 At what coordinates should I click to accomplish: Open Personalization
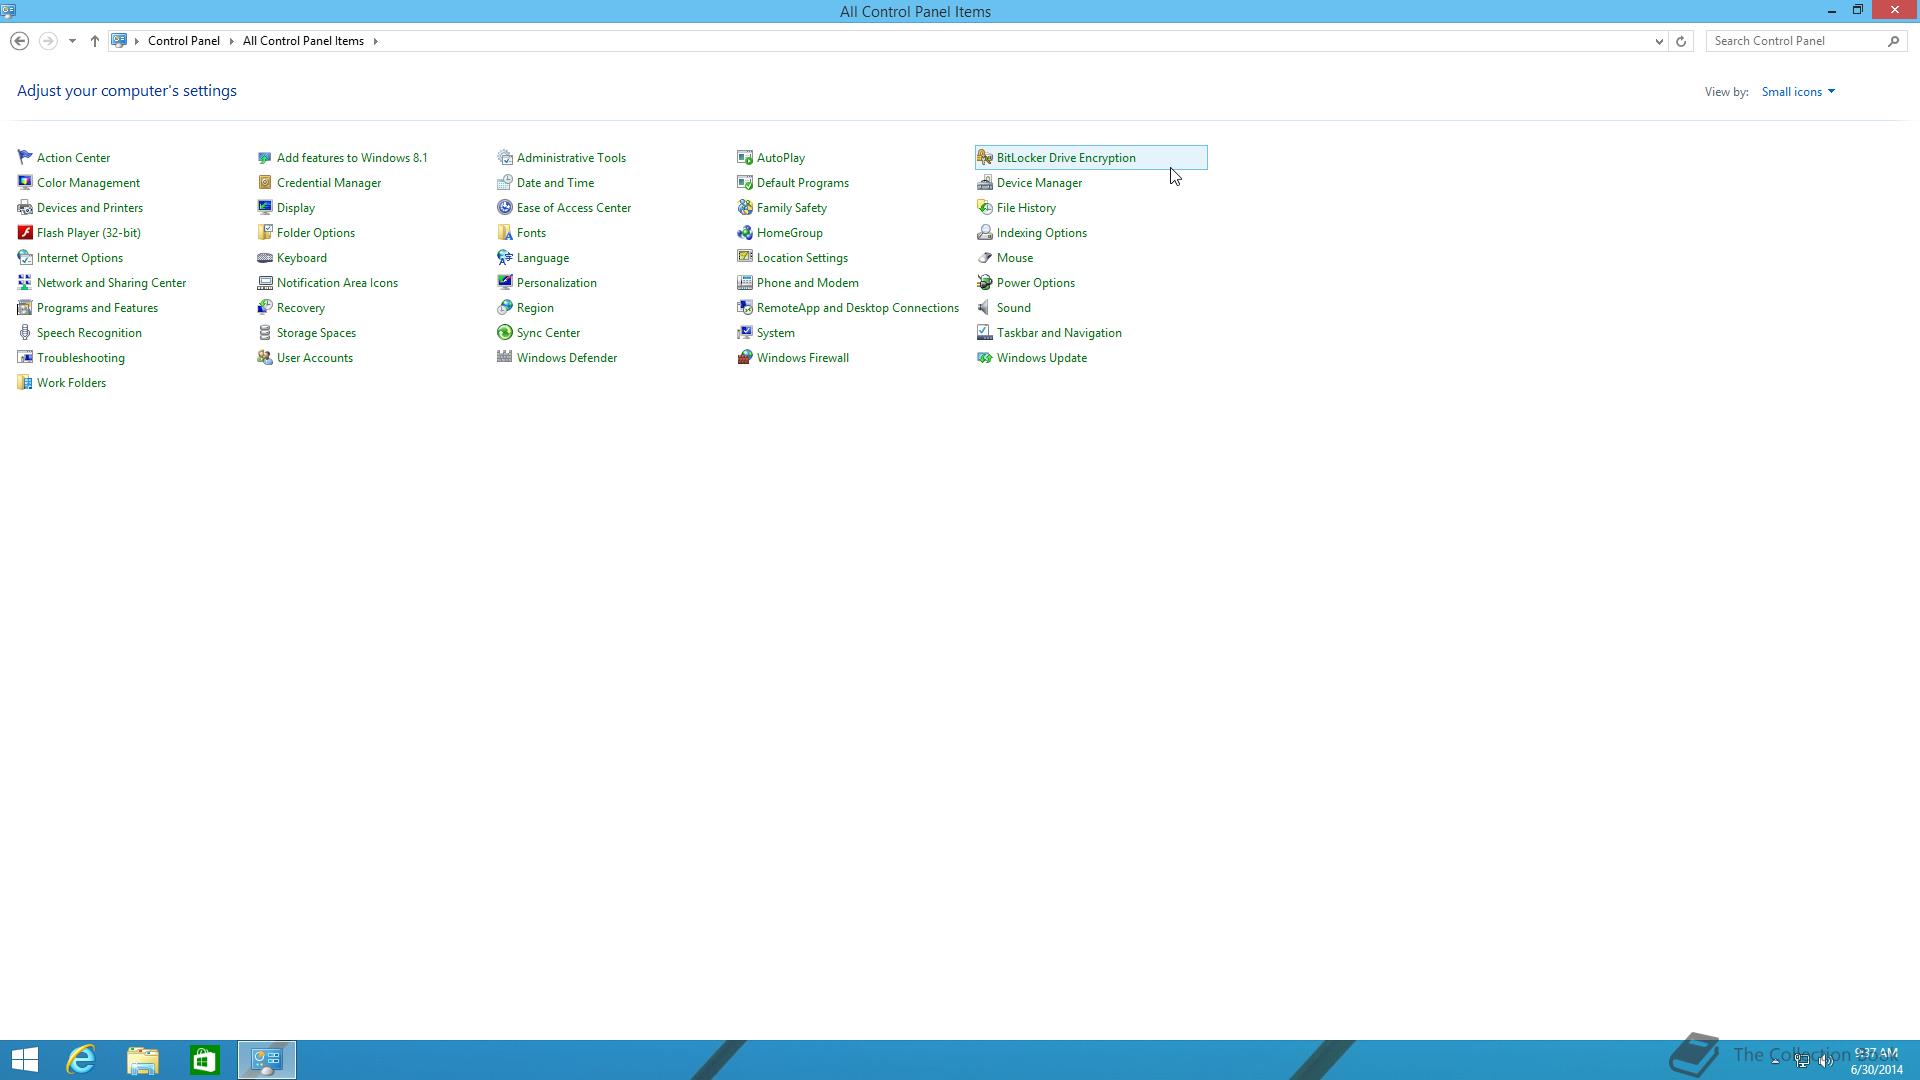[557, 283]
